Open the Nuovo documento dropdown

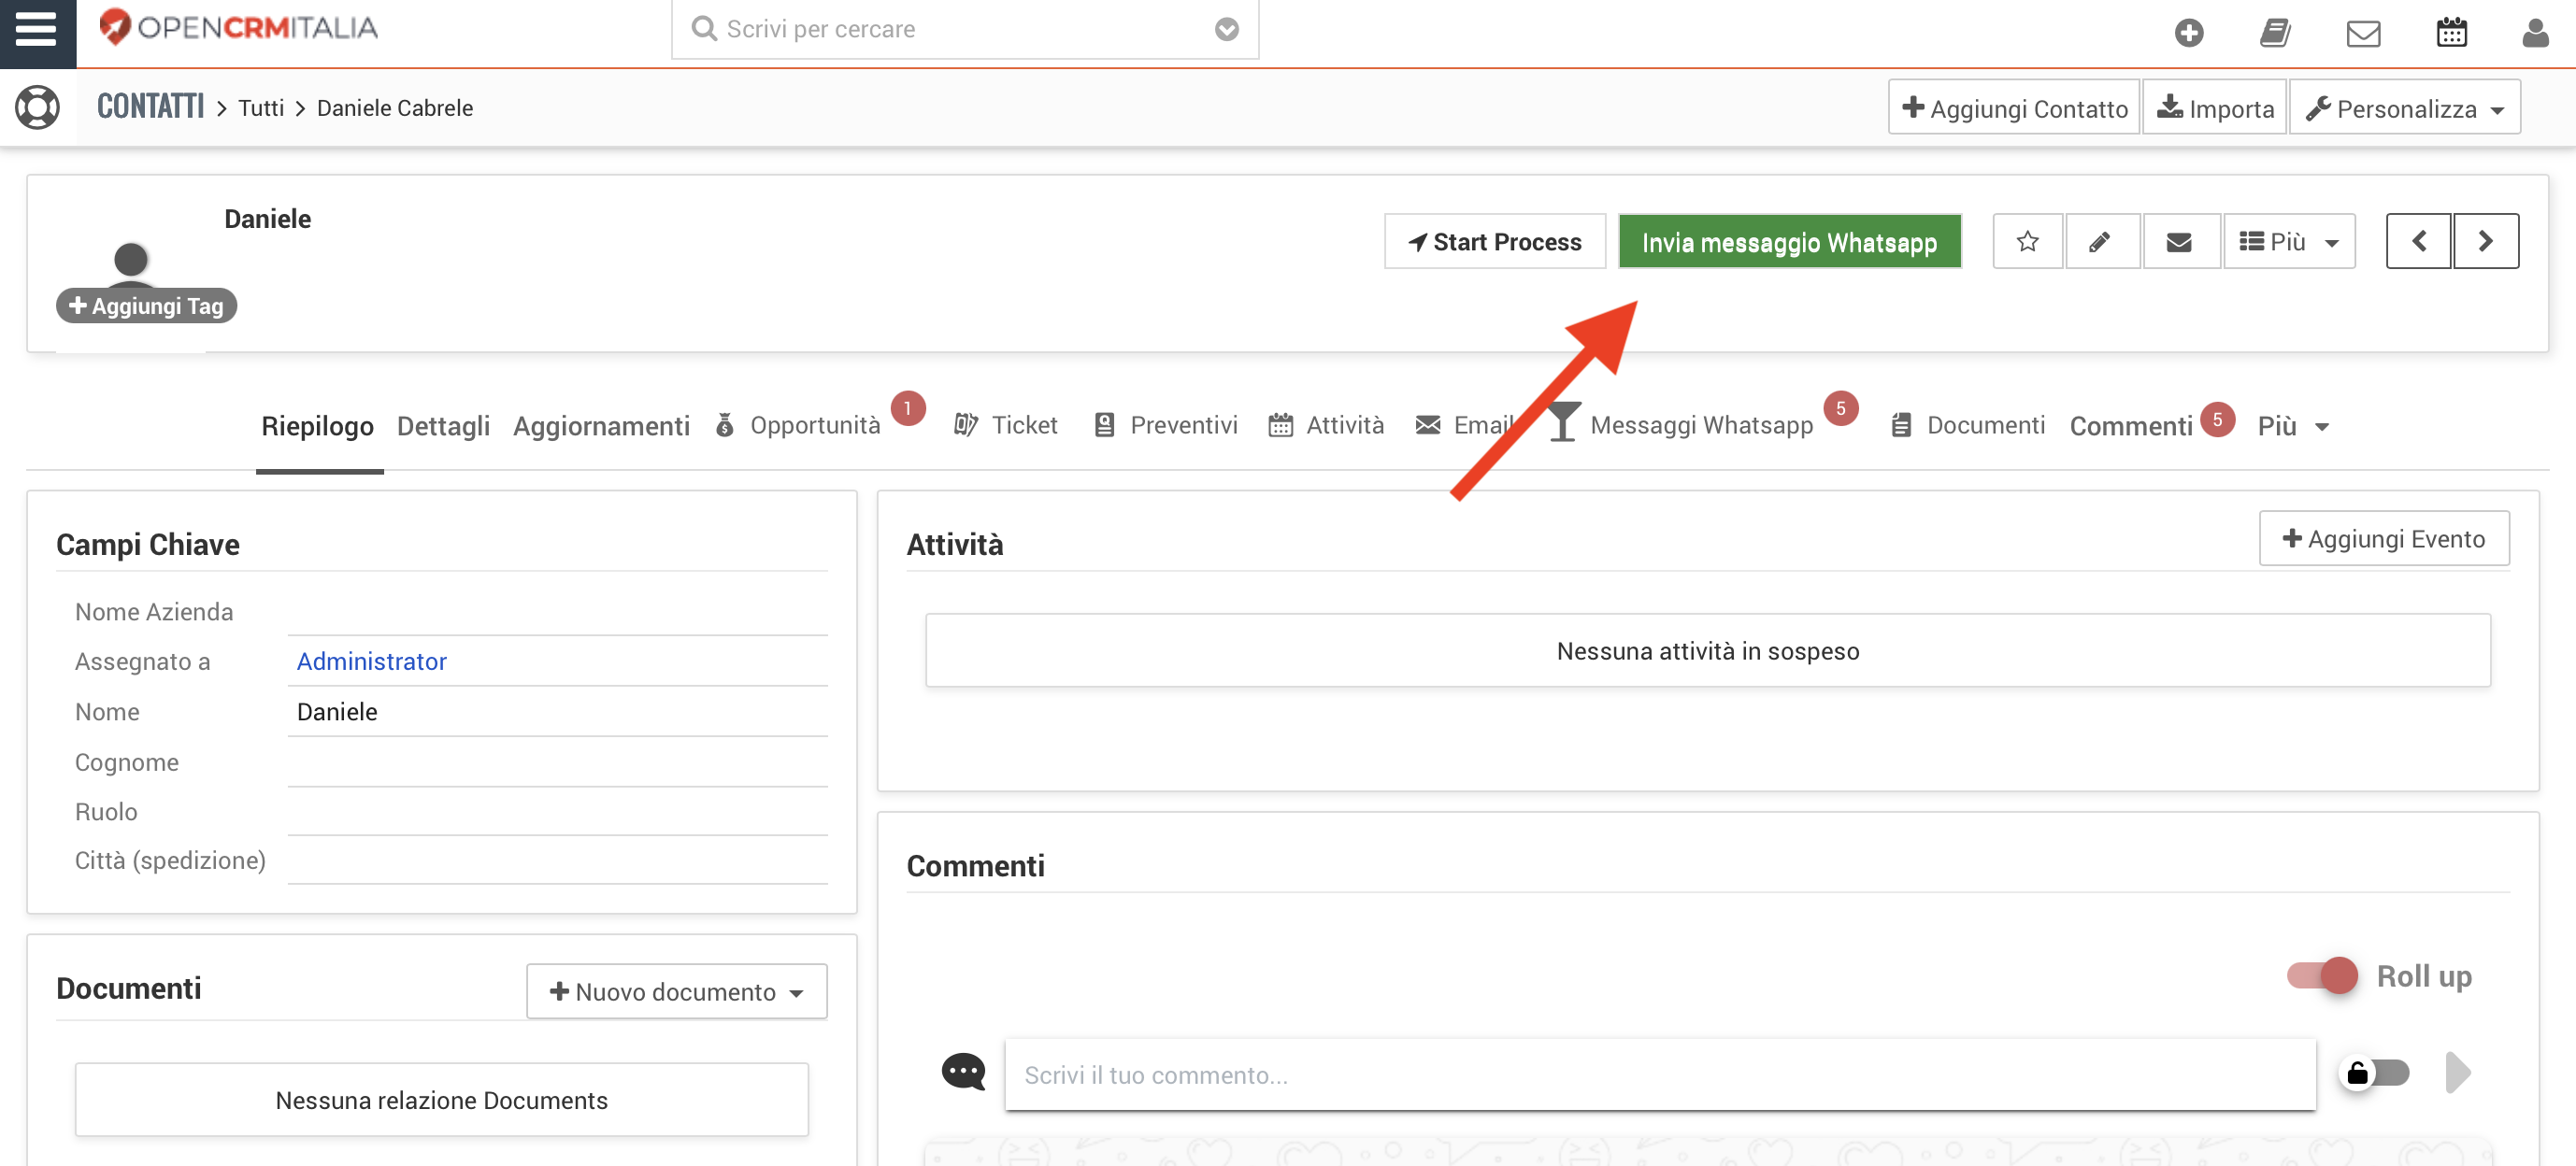(x=676, y=991)
